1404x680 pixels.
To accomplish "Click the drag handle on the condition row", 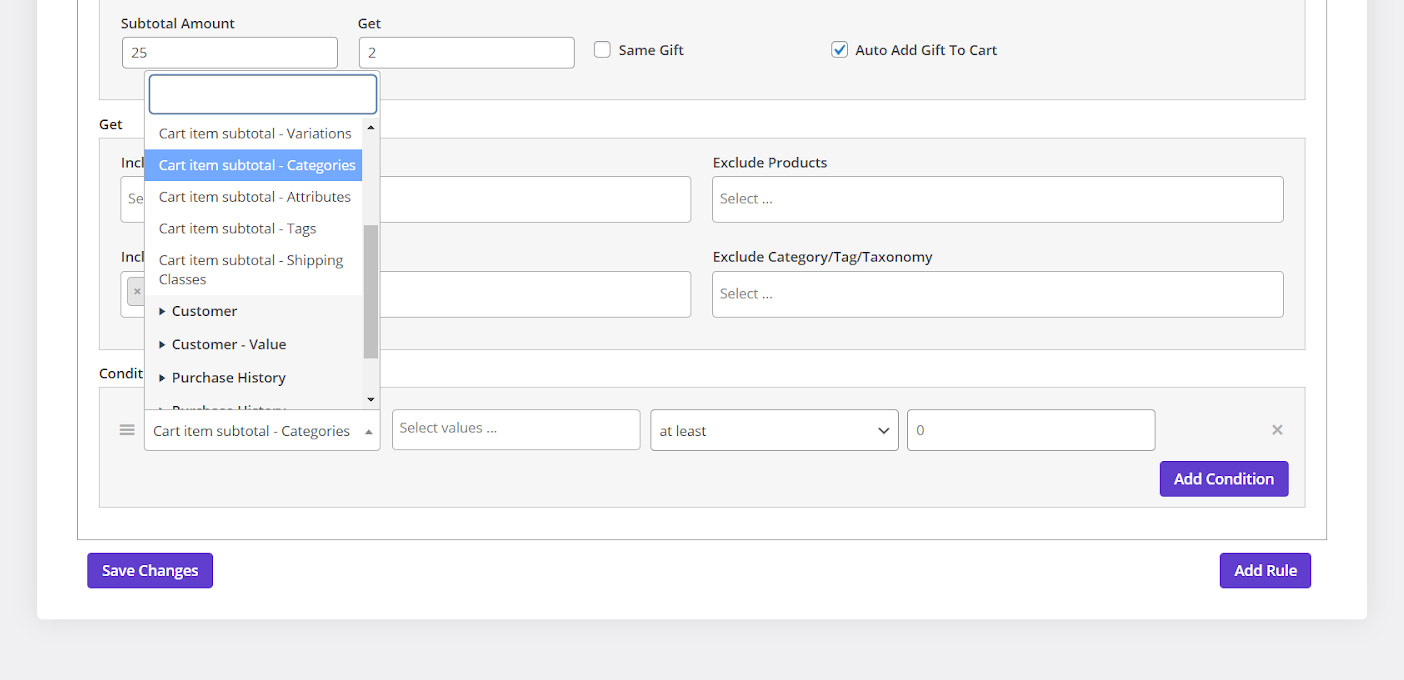I will tap(127, 430).
